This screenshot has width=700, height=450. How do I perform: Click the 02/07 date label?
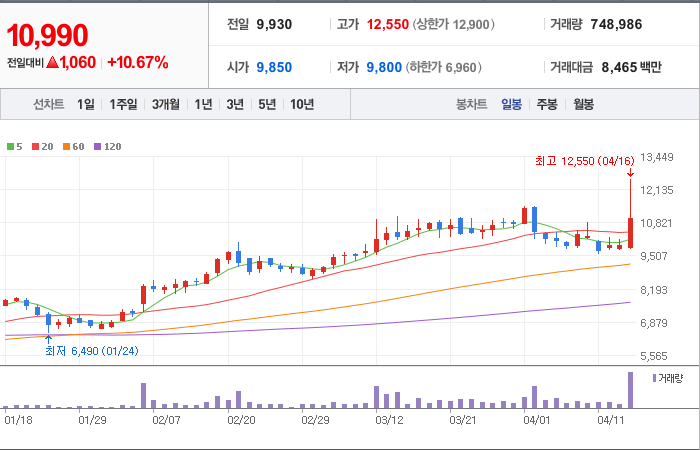pyautogui.click(x=167, y=421)
